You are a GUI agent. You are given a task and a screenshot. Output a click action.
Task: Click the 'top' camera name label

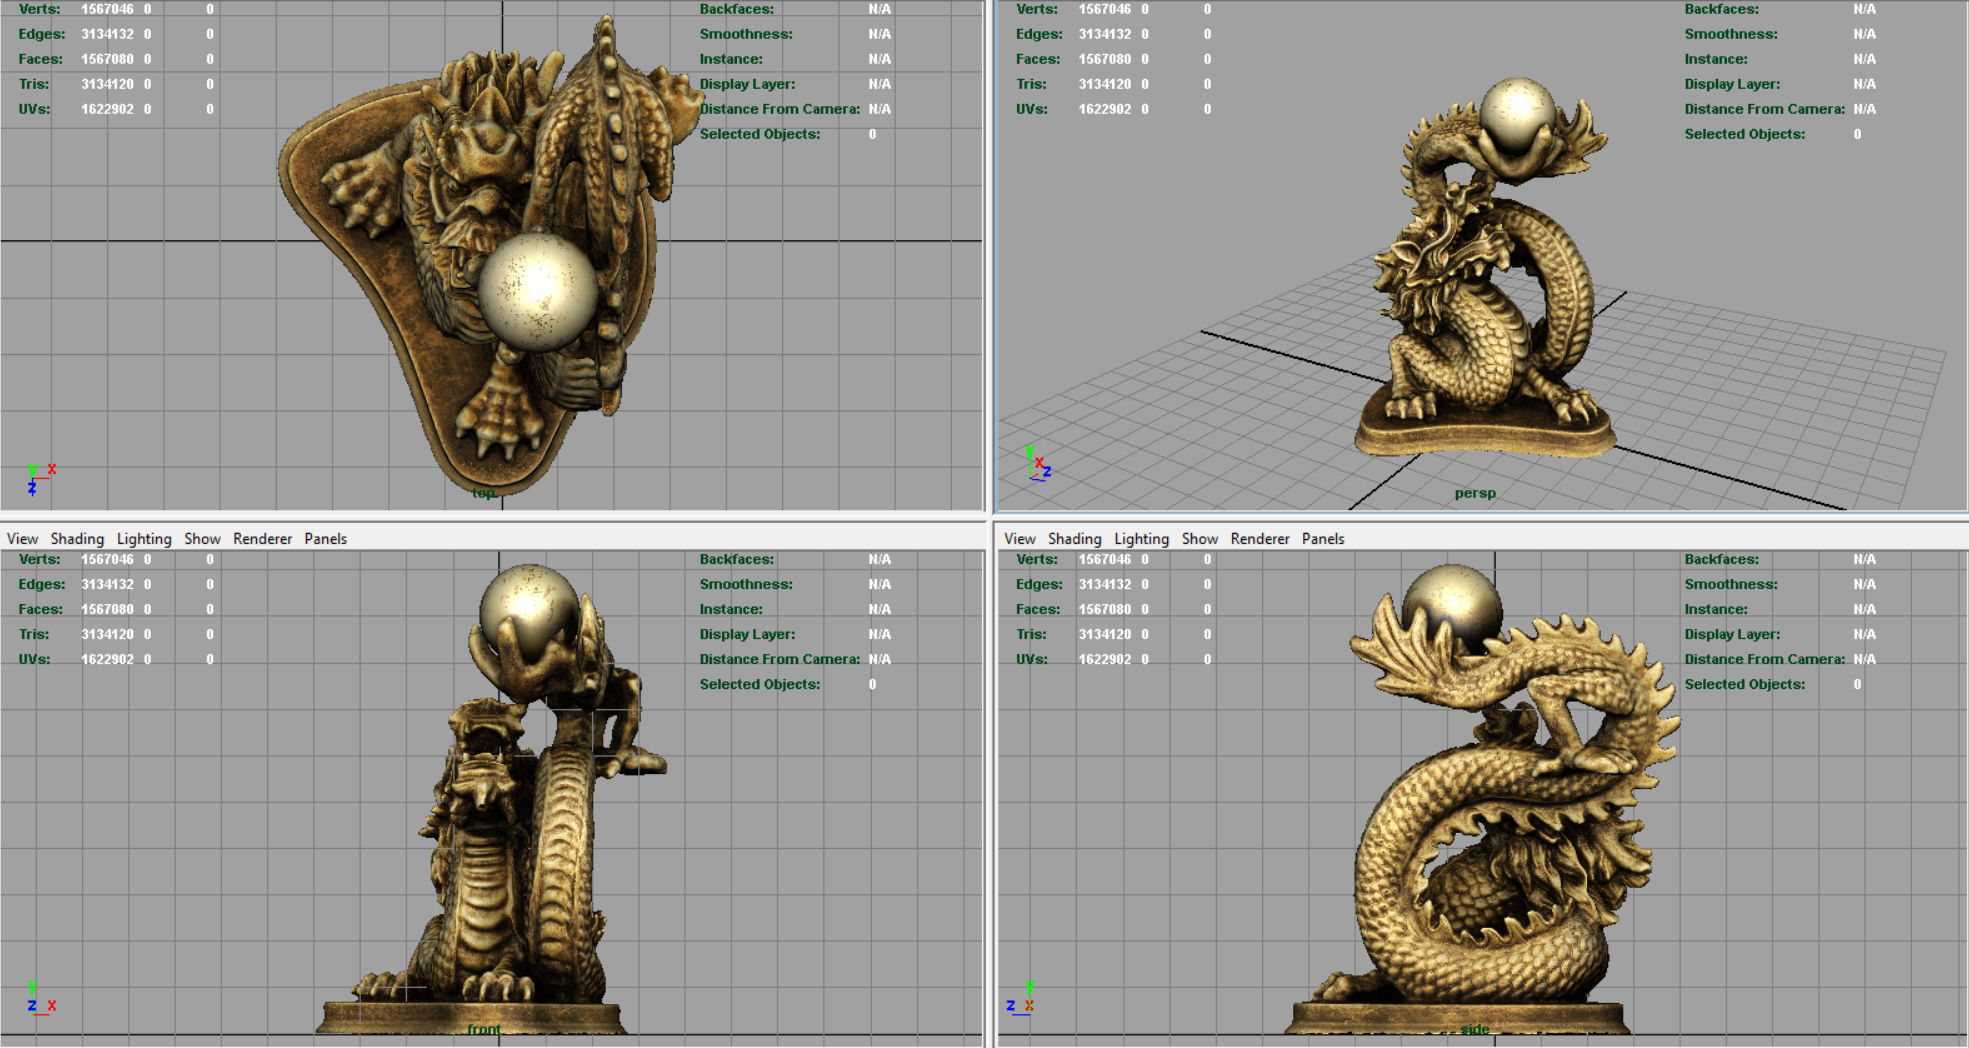[484, 493]
